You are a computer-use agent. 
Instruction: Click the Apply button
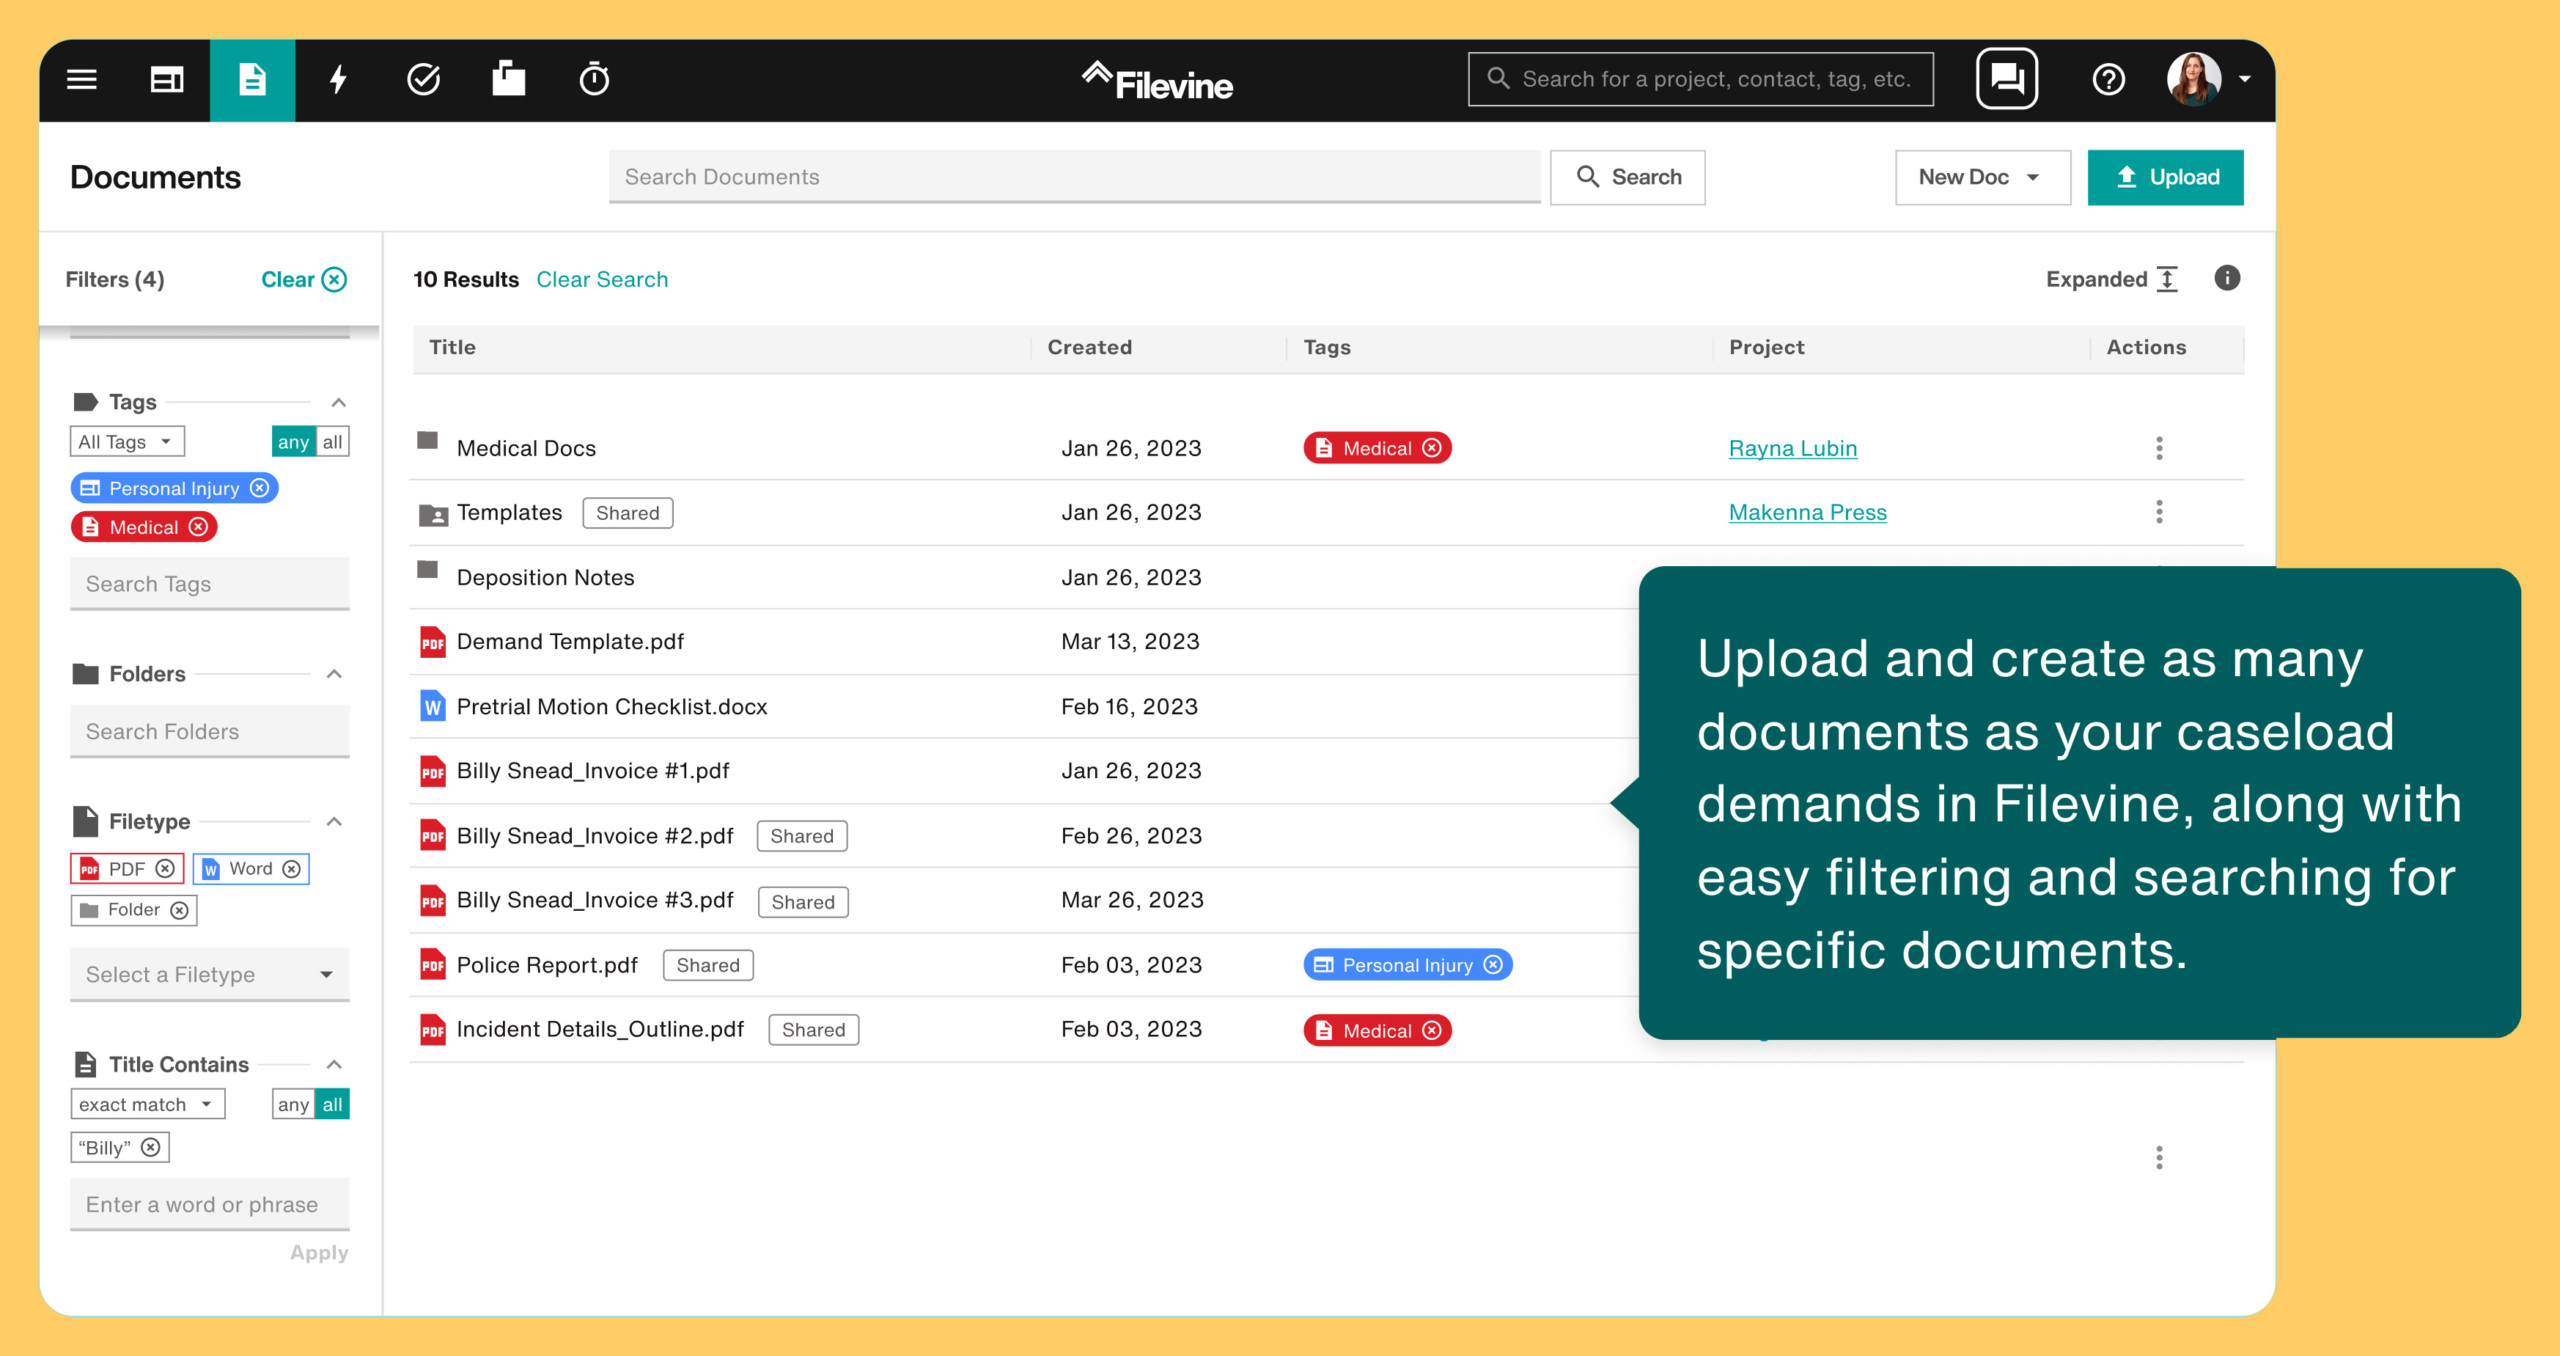[x=319, y=1253]
